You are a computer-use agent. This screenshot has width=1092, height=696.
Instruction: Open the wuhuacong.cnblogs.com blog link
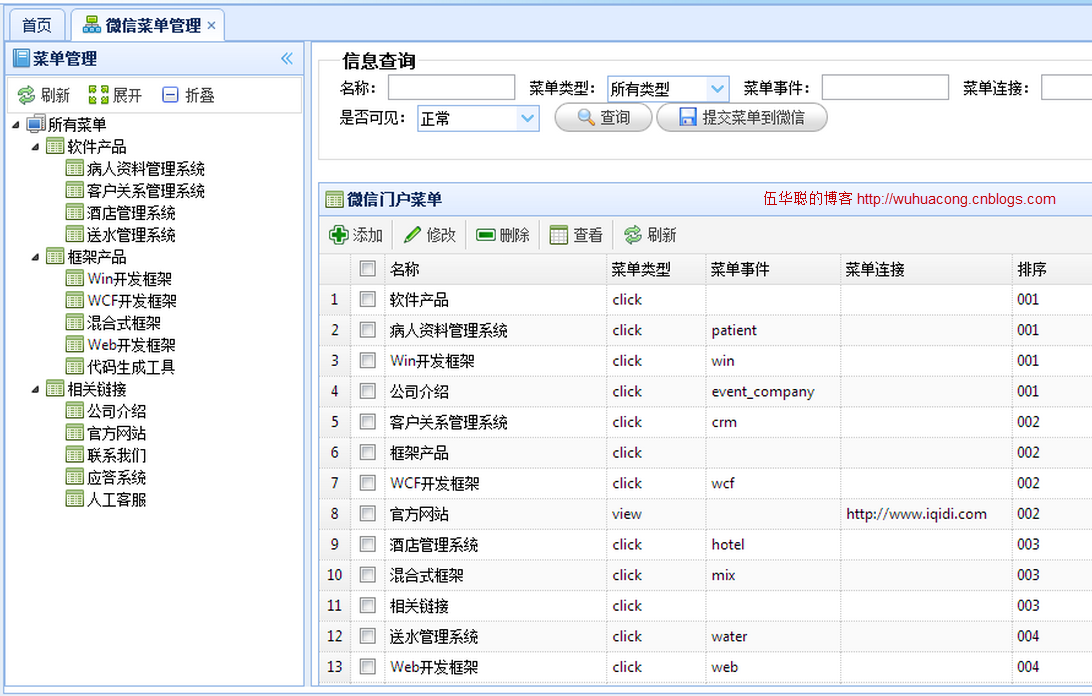(x=956, y=199)
